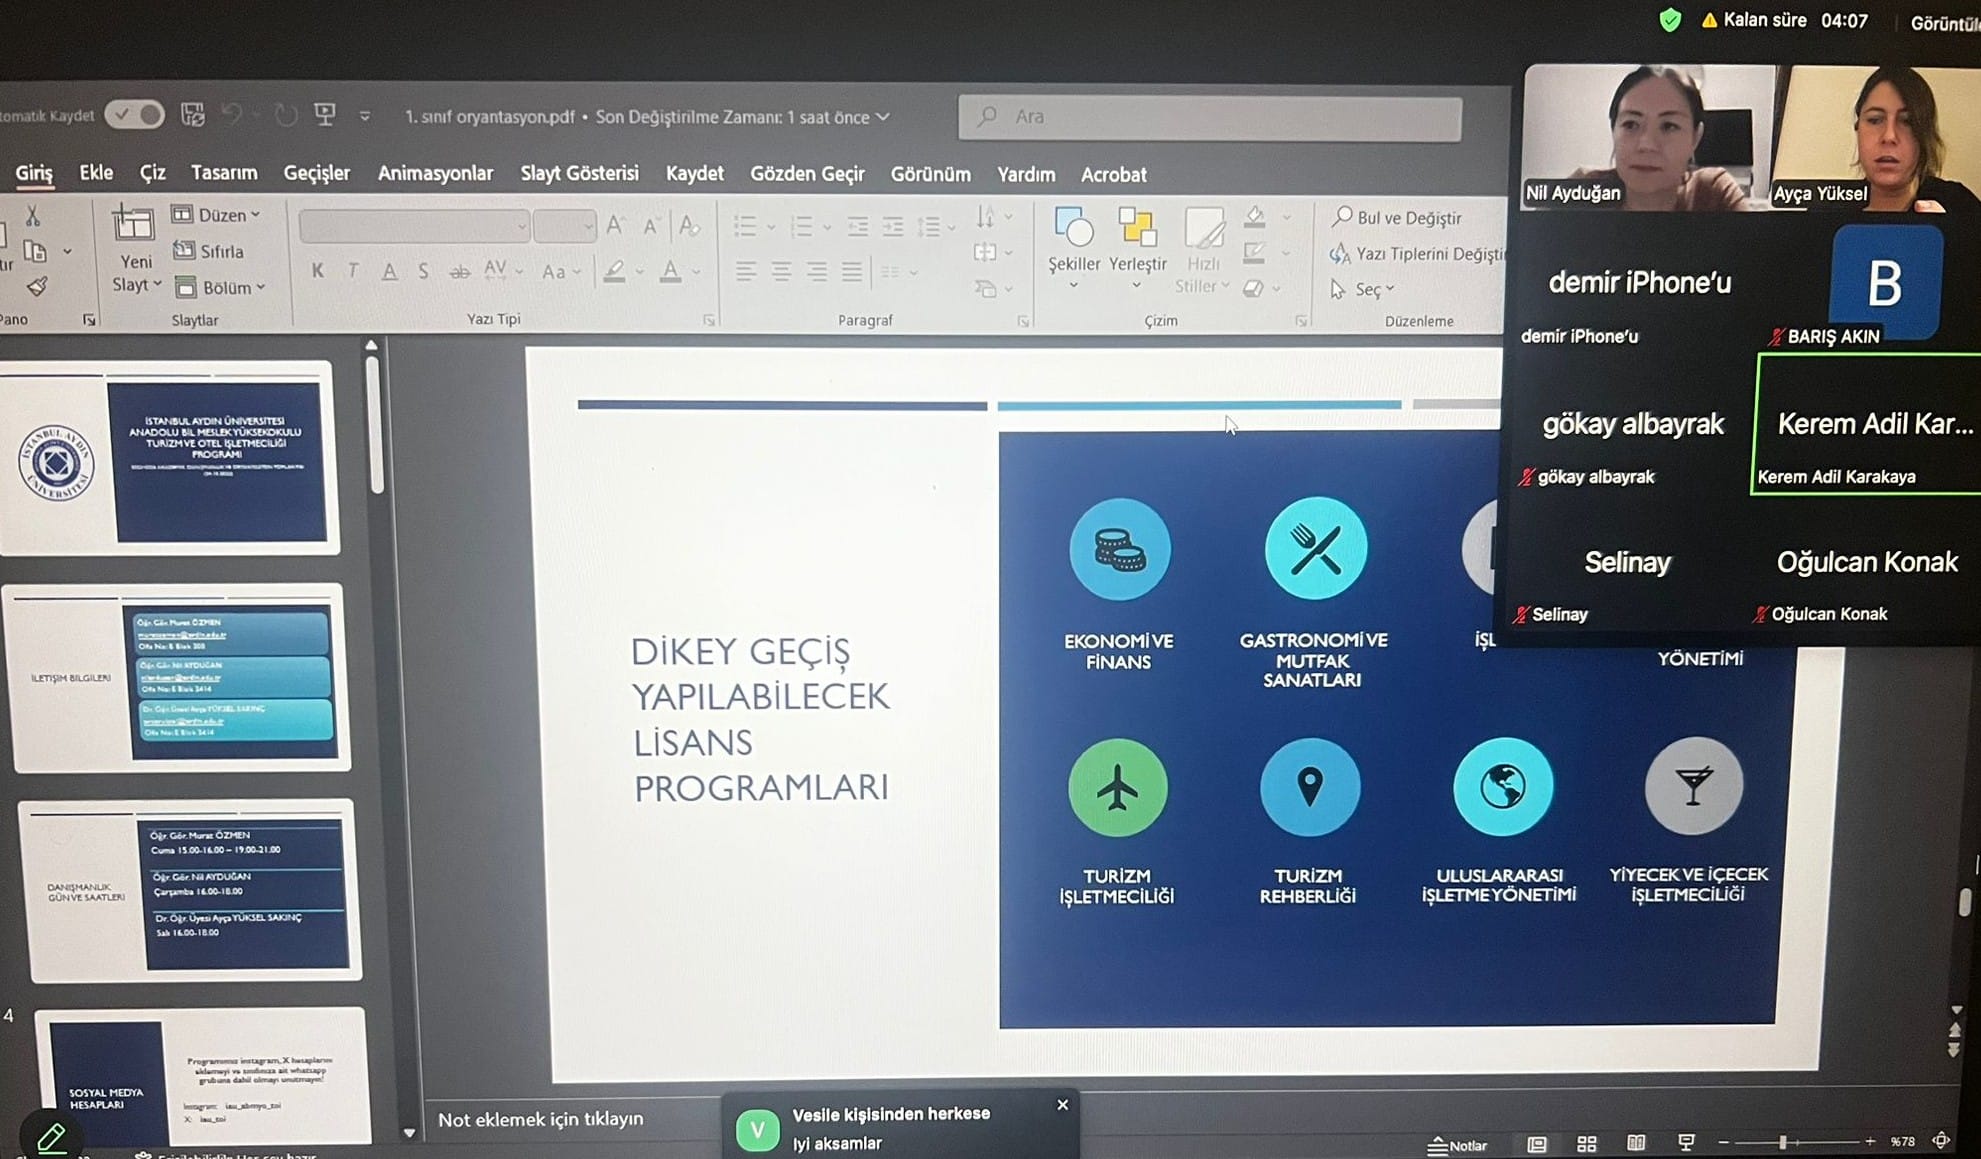Click the zoom slider in status bar
Screen dimensions: 1981x1159
1796,1141
